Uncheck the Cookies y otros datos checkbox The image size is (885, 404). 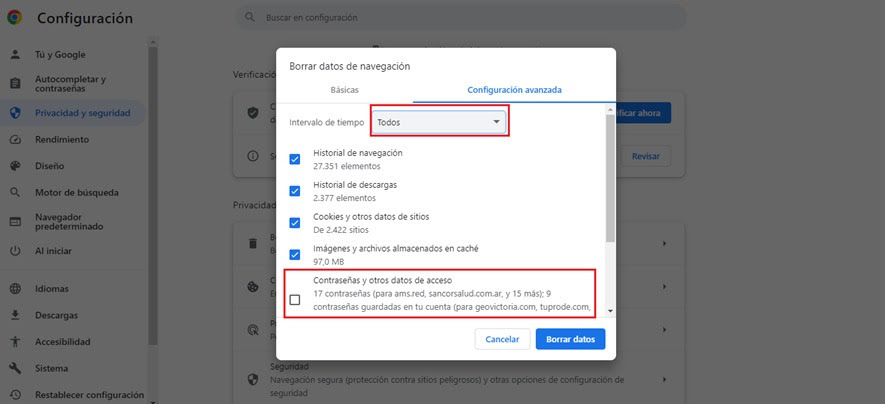[x=295, y=222]
